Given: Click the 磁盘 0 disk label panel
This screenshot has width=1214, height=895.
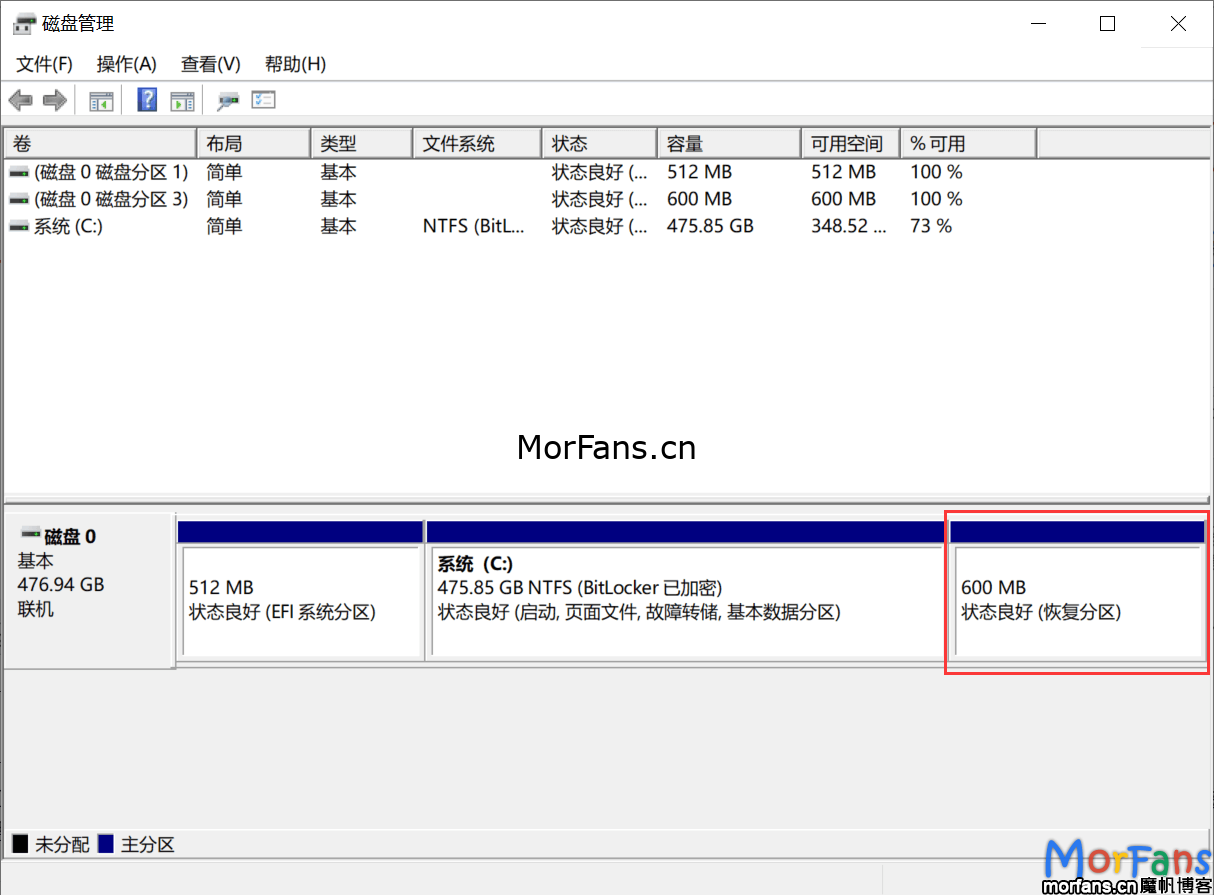Looking at the screenshot, I should click(x=89, y=590).
